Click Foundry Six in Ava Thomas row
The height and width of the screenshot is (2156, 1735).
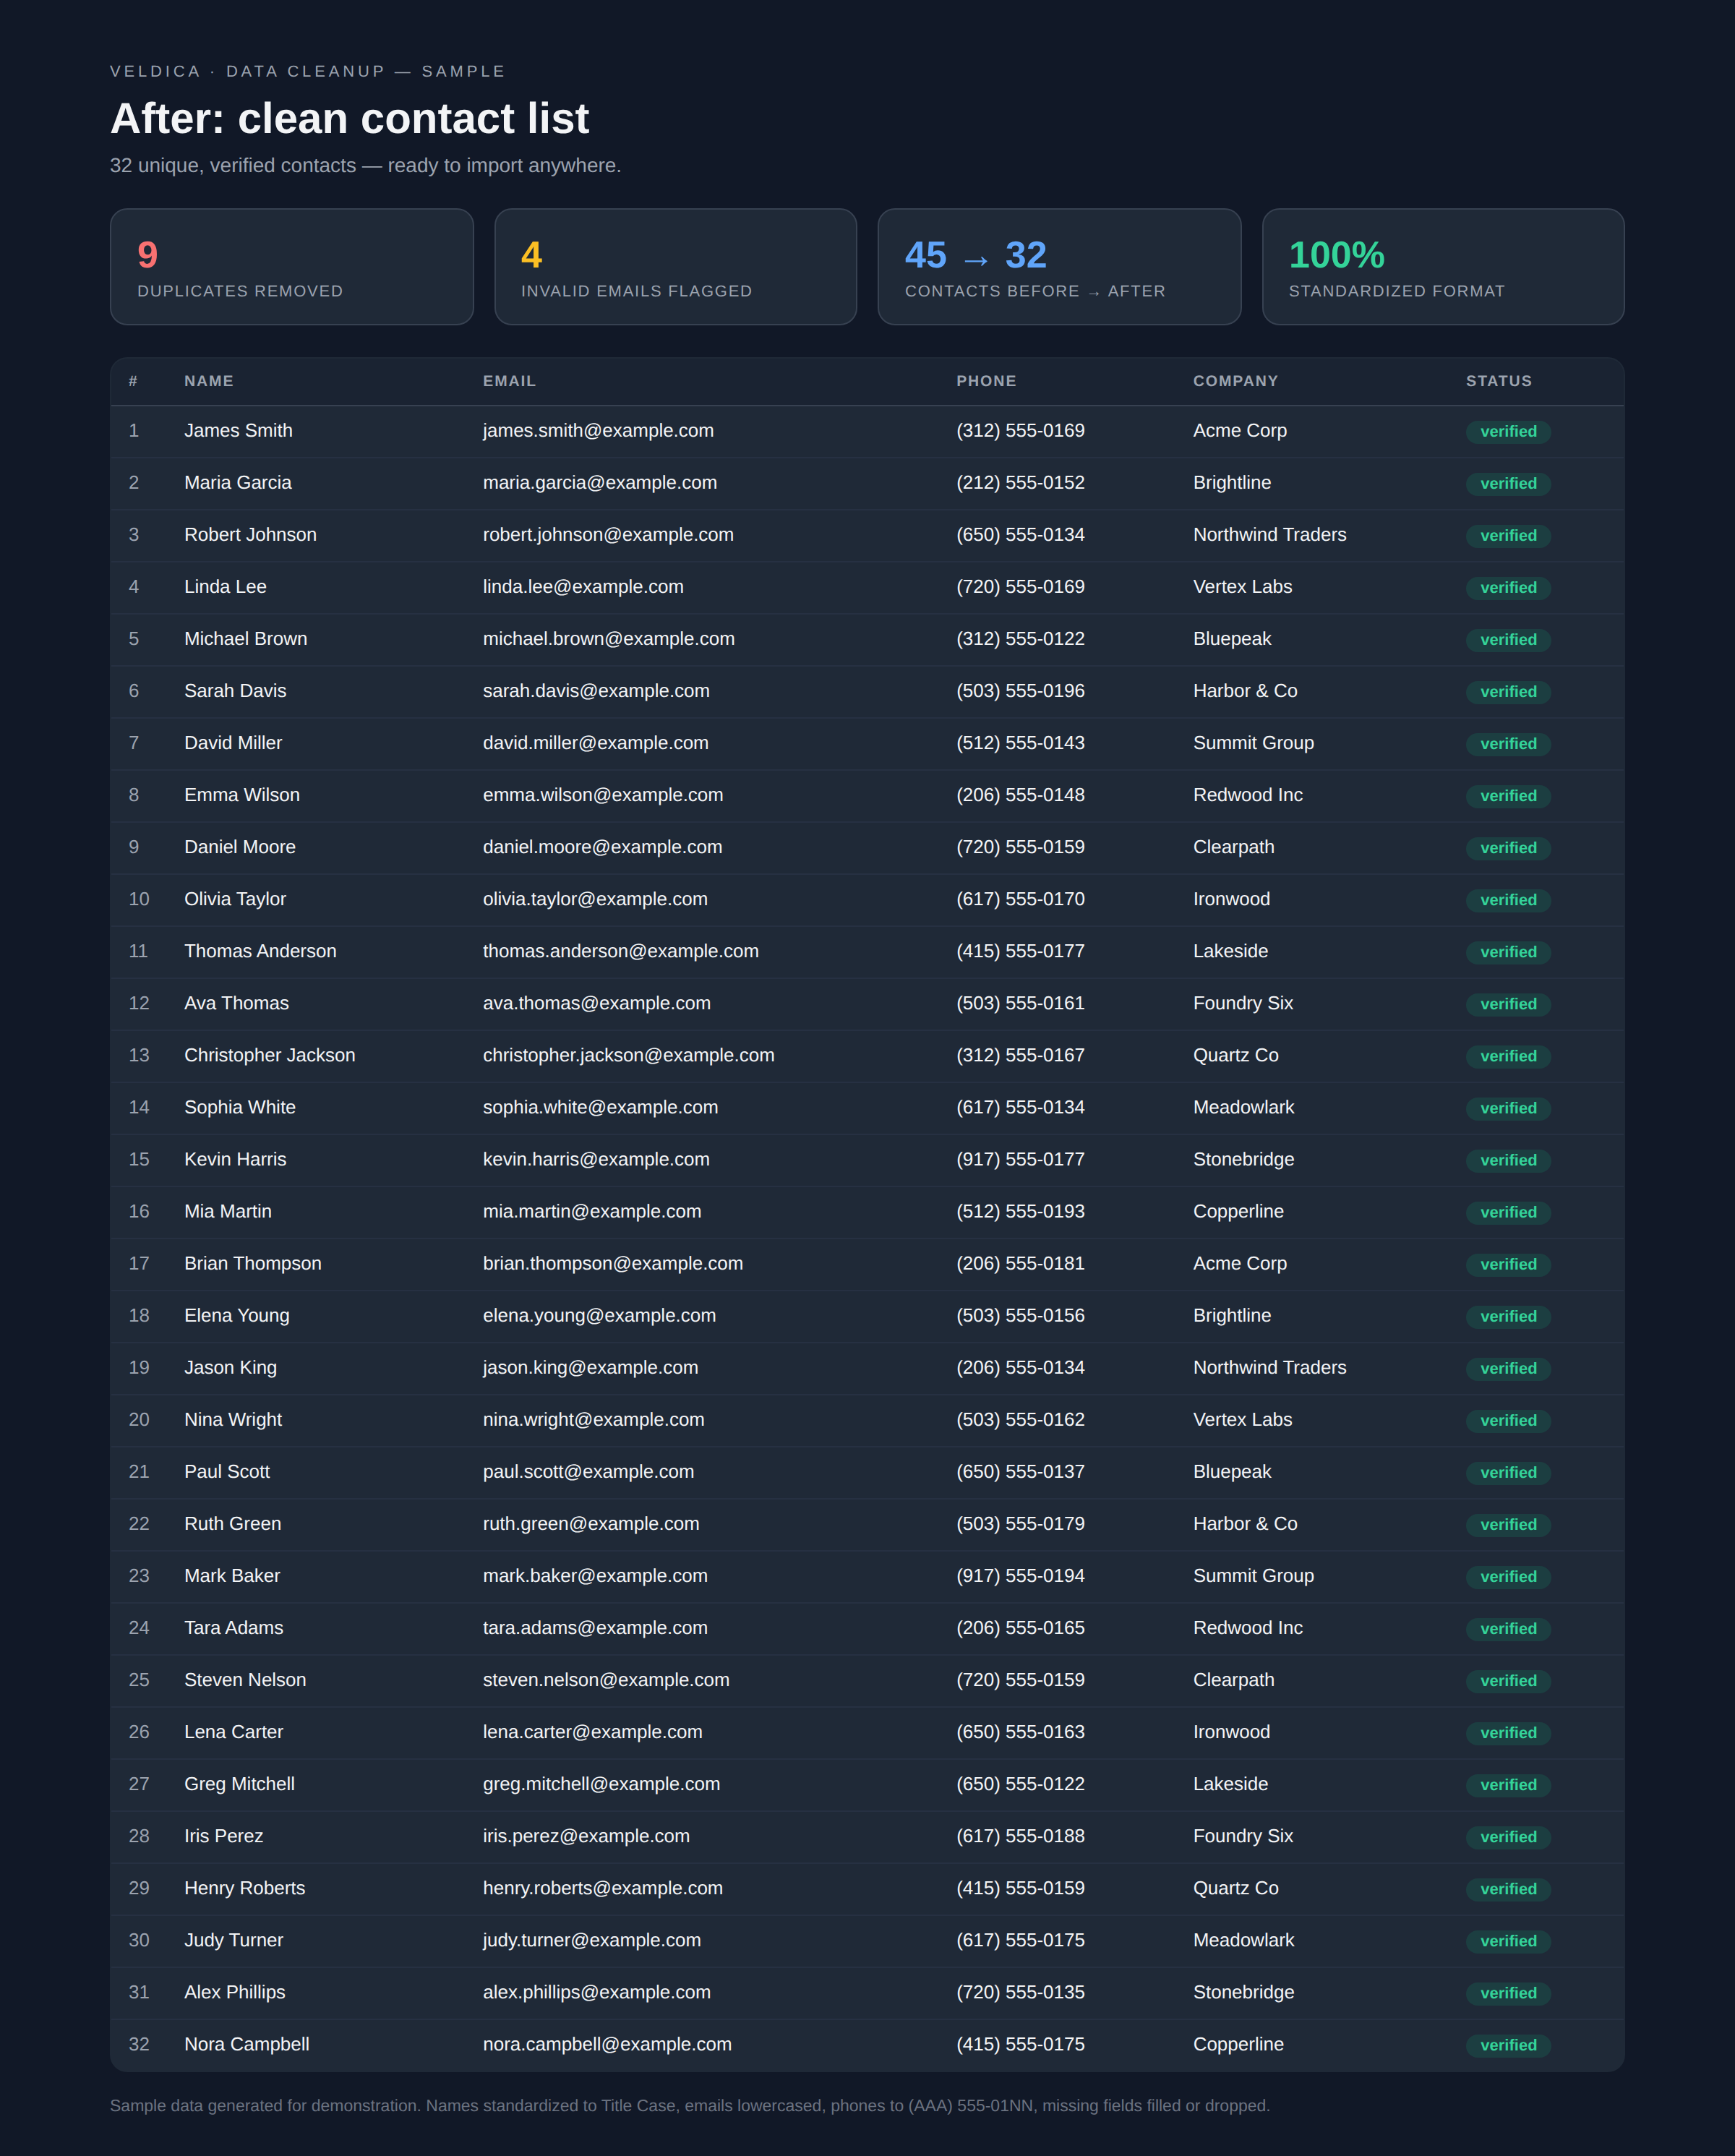[x=1243, y=1003]
